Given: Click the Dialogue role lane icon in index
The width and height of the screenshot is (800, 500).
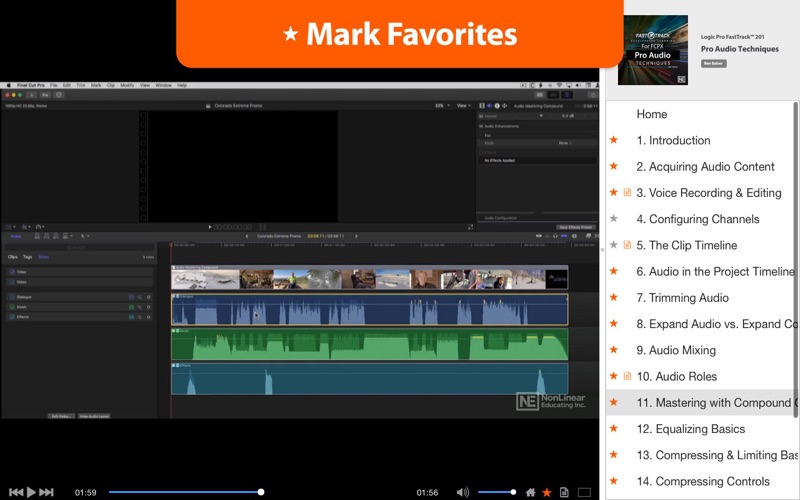Looking at the screenshot, I should (x=131, y=297).
